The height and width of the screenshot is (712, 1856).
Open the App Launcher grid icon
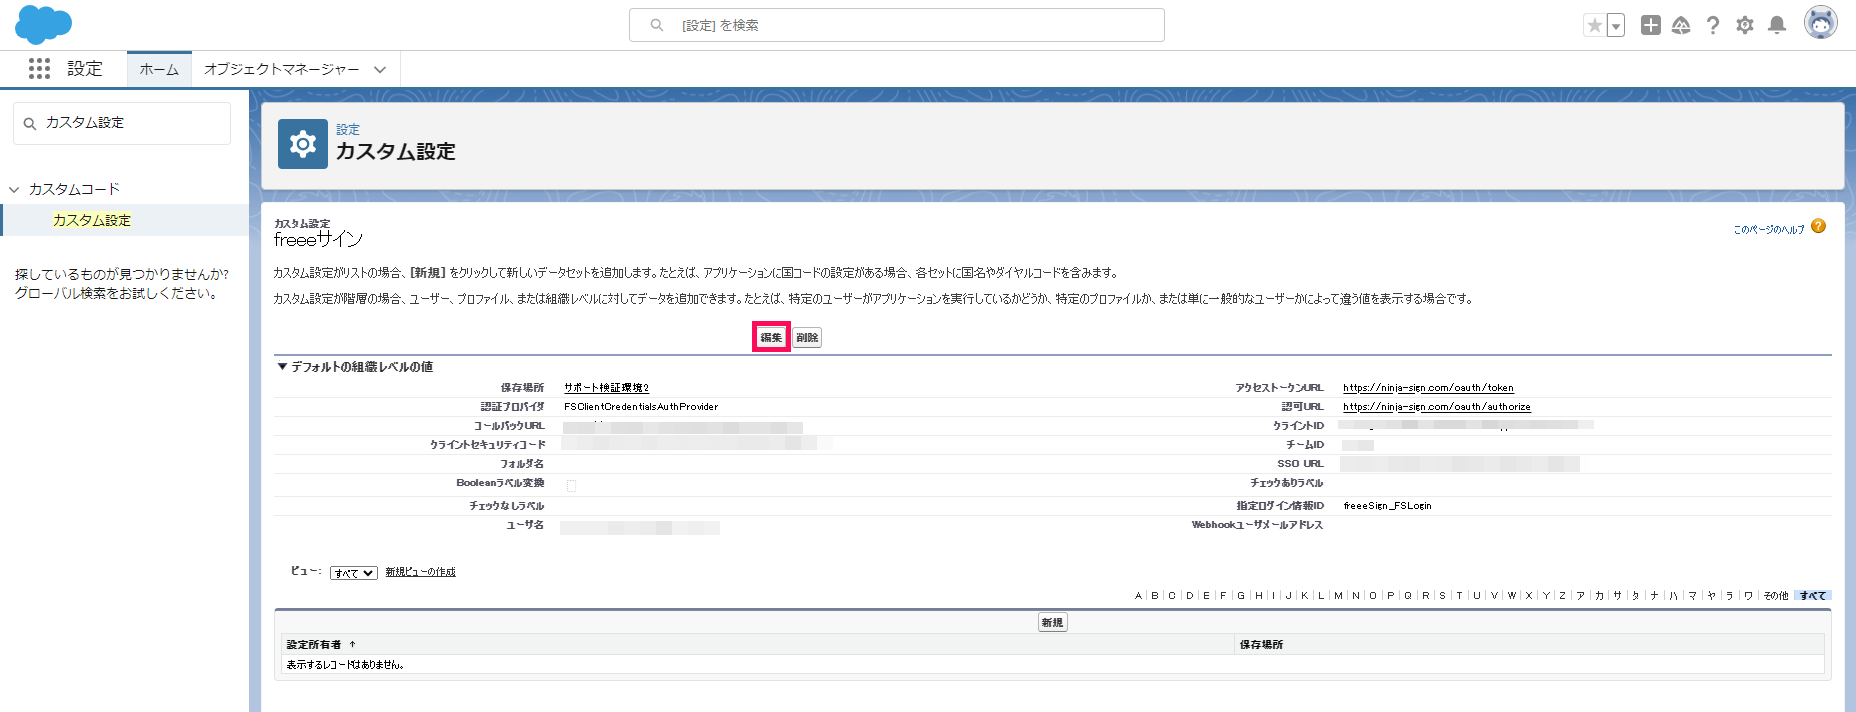(39, 68)
